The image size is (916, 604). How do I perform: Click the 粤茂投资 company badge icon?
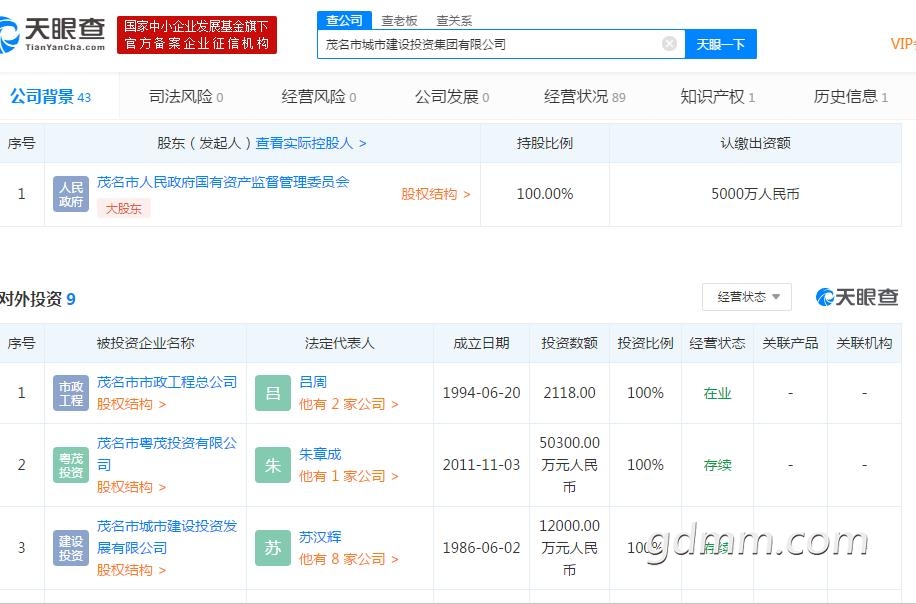[x=71, y=465]
